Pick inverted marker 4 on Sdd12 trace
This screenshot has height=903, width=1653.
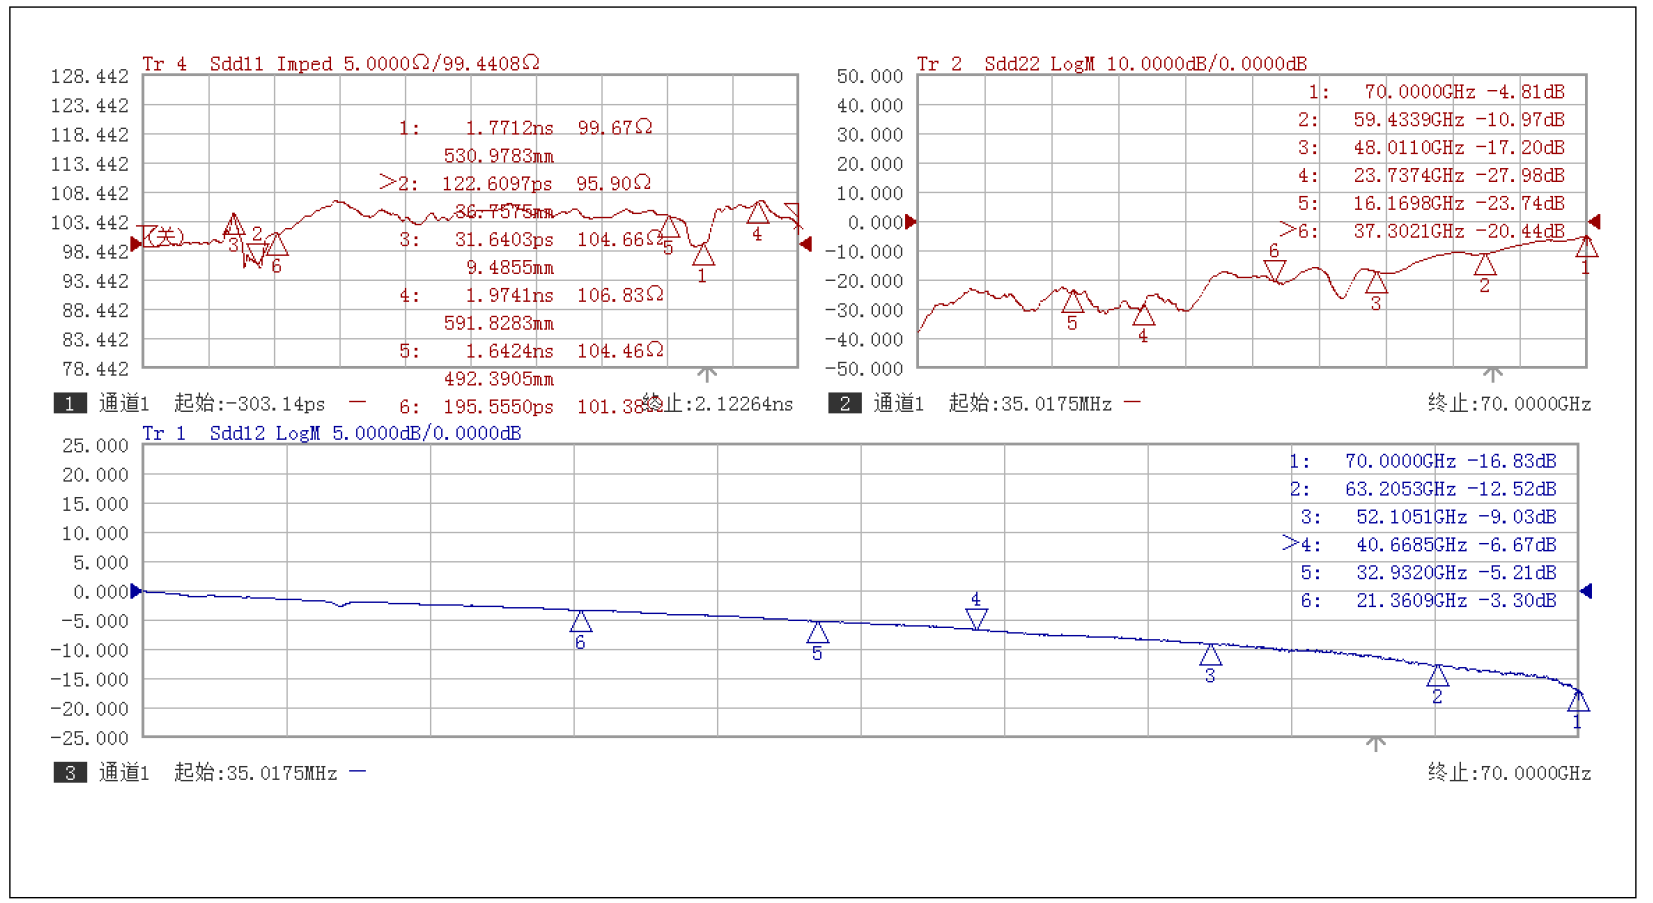coord(977,618)
